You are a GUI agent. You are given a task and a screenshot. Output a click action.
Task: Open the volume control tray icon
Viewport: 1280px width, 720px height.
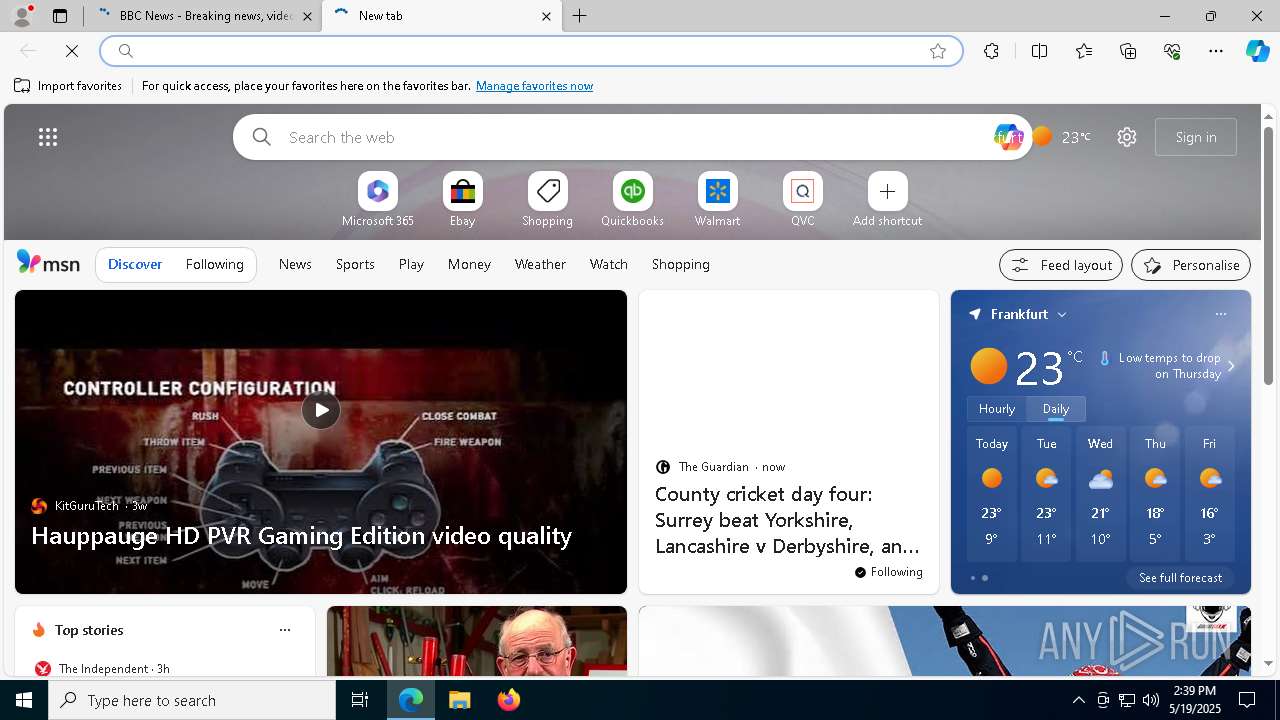[1151, 700]
